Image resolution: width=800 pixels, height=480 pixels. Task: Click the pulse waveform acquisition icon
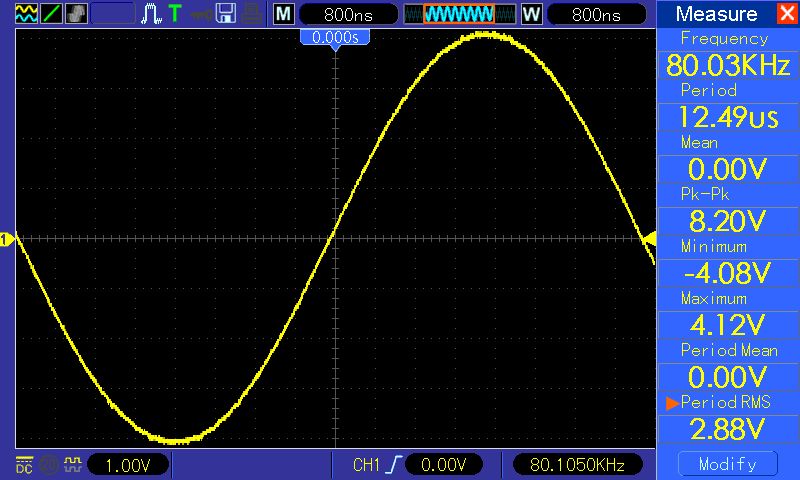click(x=151, y=14)
